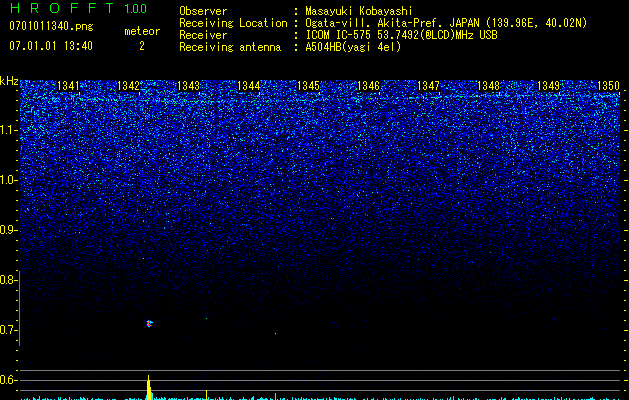The image size is (629, 400).
Task: Click the 'meteor' count label
Action: (x=142, y=31)
